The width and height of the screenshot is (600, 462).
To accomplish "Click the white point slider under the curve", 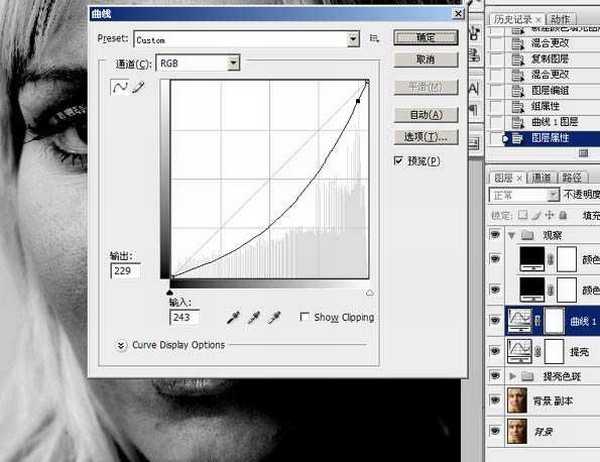I will pyautogui.click(x=370, y=293).
